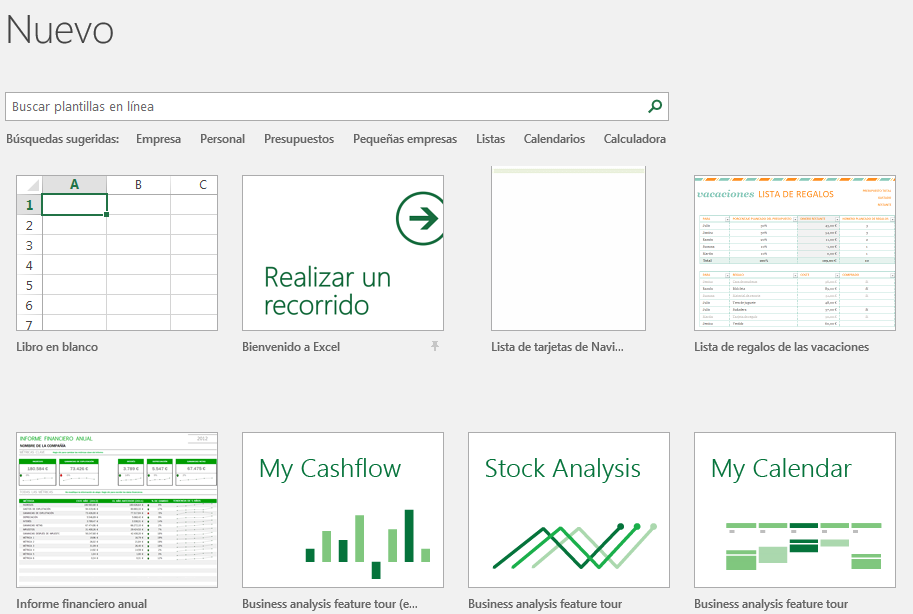Open Lista de regalos de vacaciones template
Screen dimensions: 913x614
coord(795,253)
